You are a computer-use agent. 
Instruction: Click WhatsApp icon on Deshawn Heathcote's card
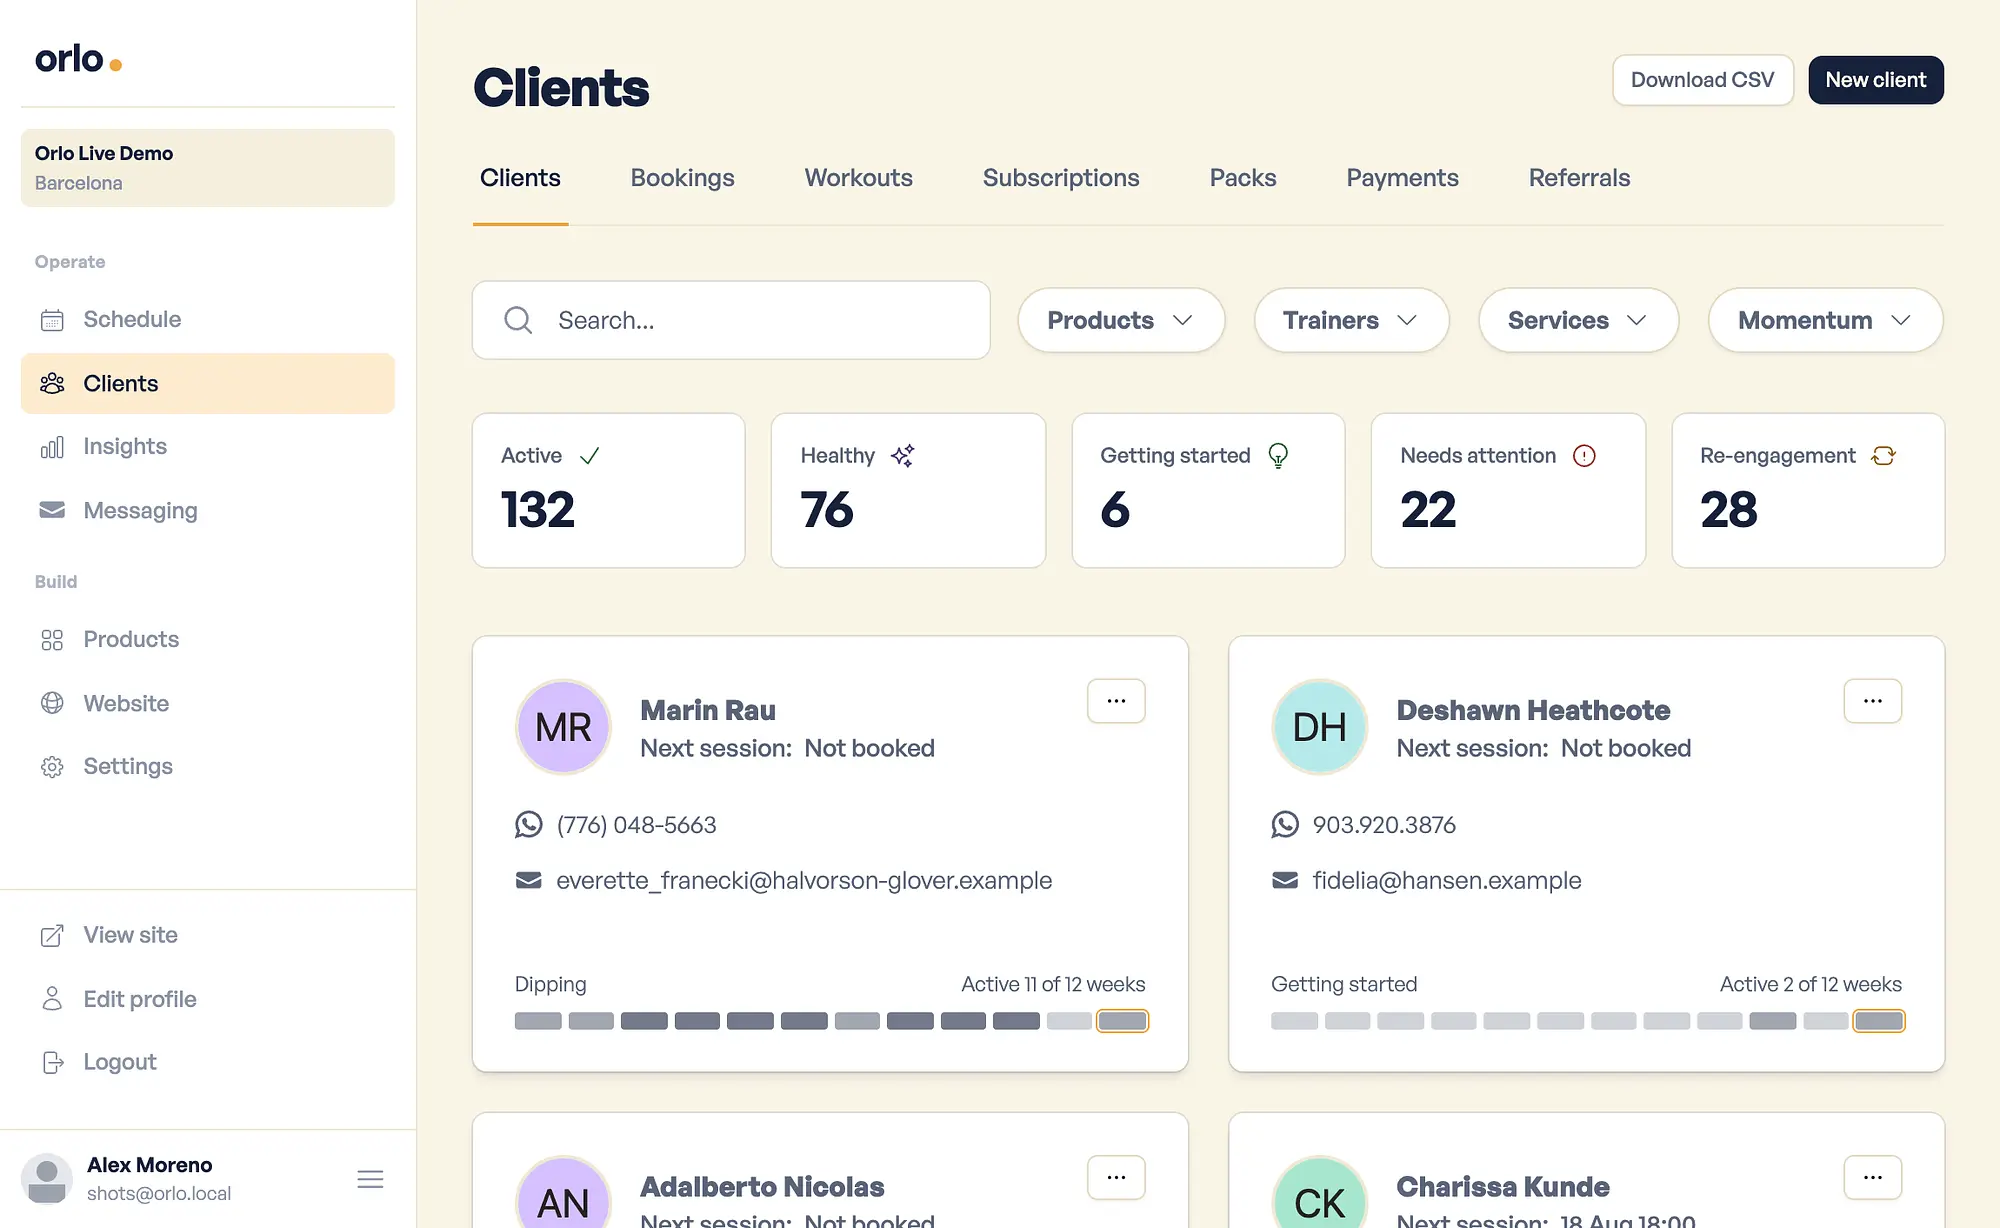[x=1285, y=825]
